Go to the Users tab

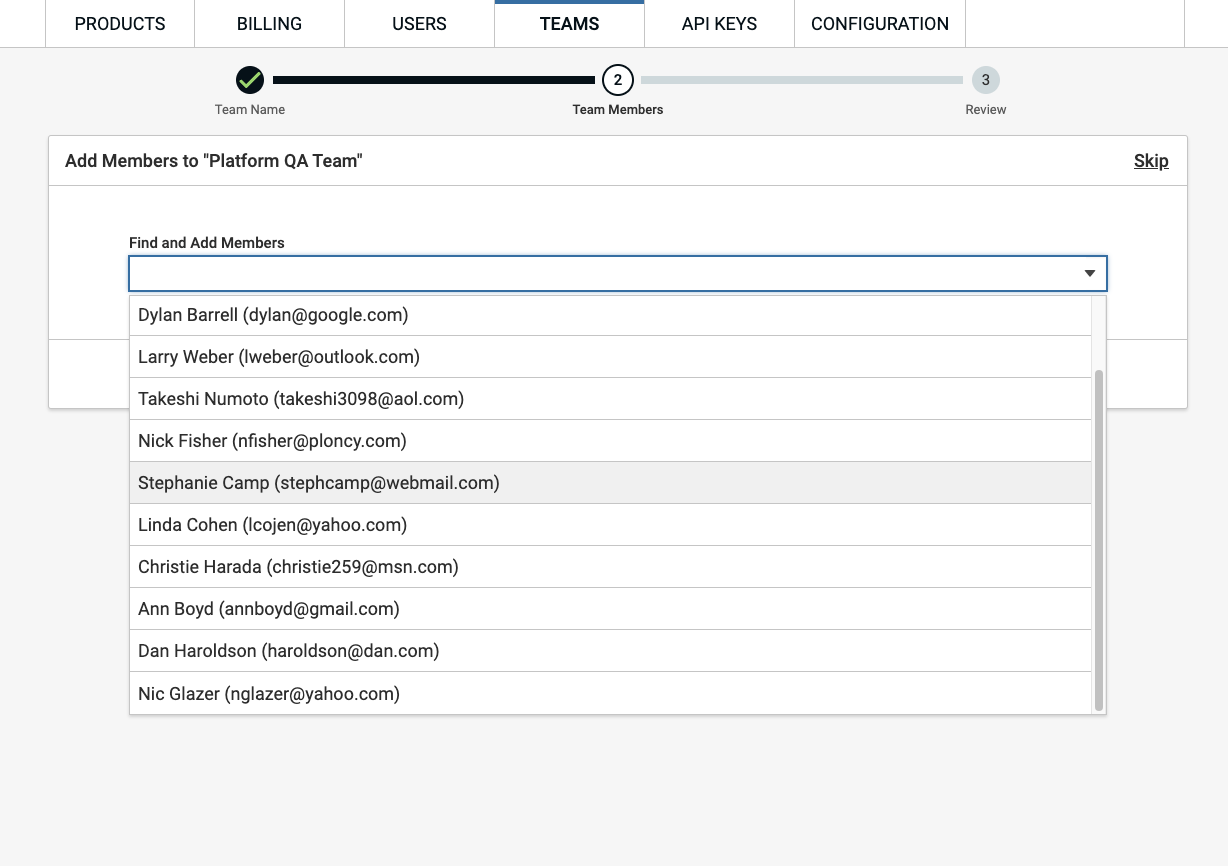419,24
